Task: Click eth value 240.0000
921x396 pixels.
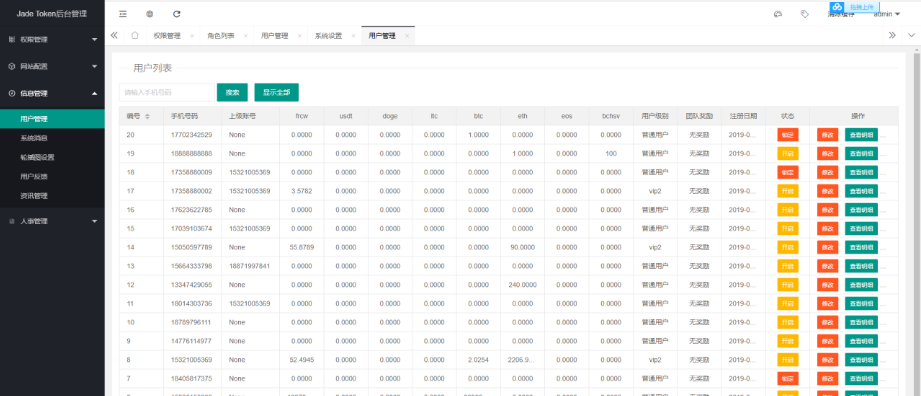Action: 522,285
